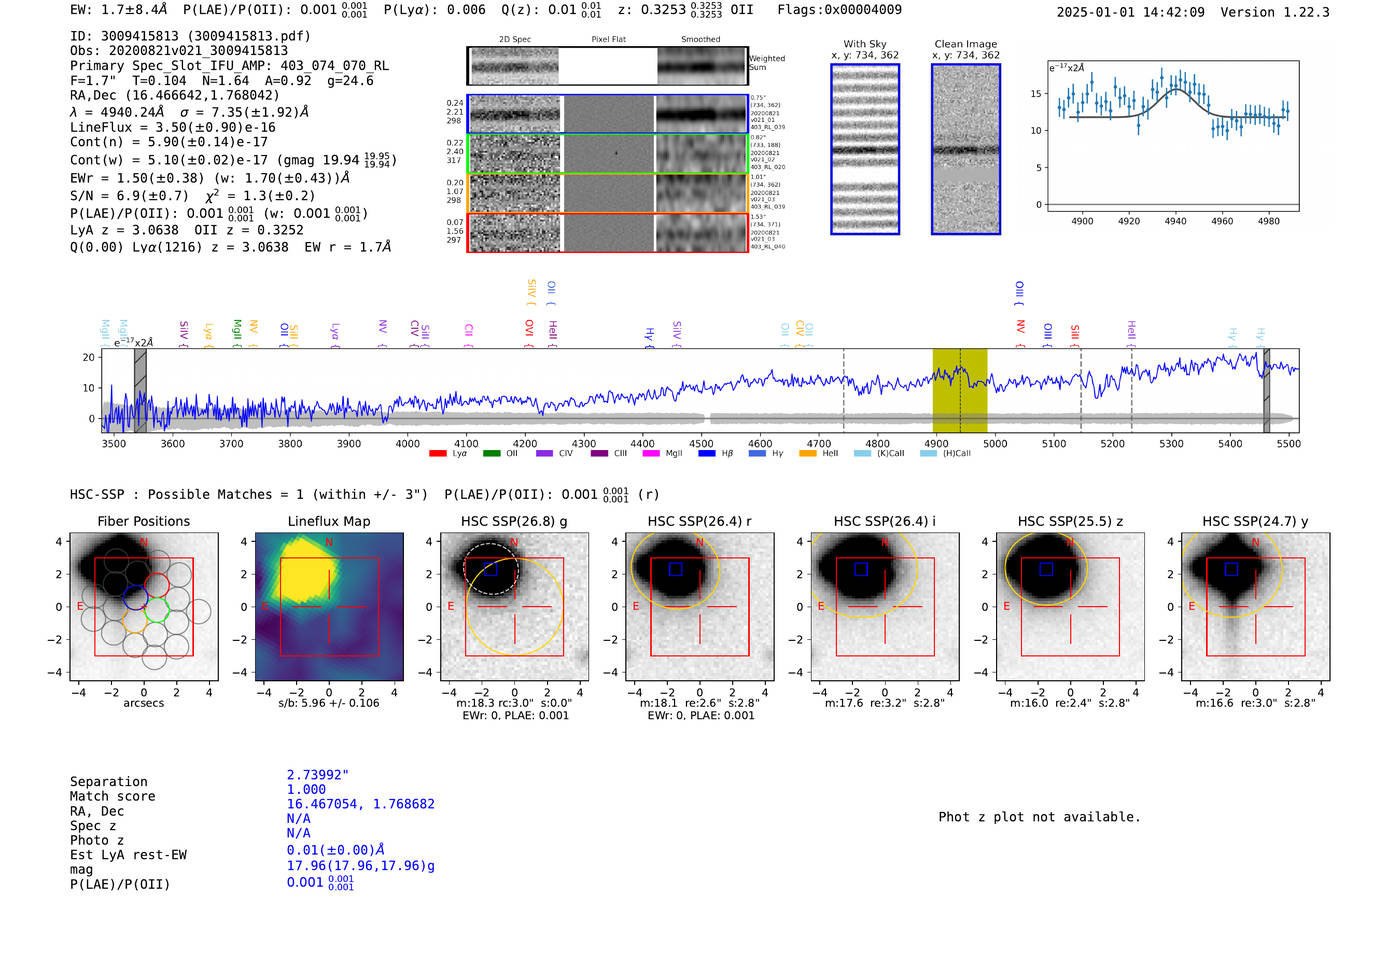Select the Weighted Sum 2D spectrum row
Viewport: 1400px width, 953px height.
(x=607, y=66)
